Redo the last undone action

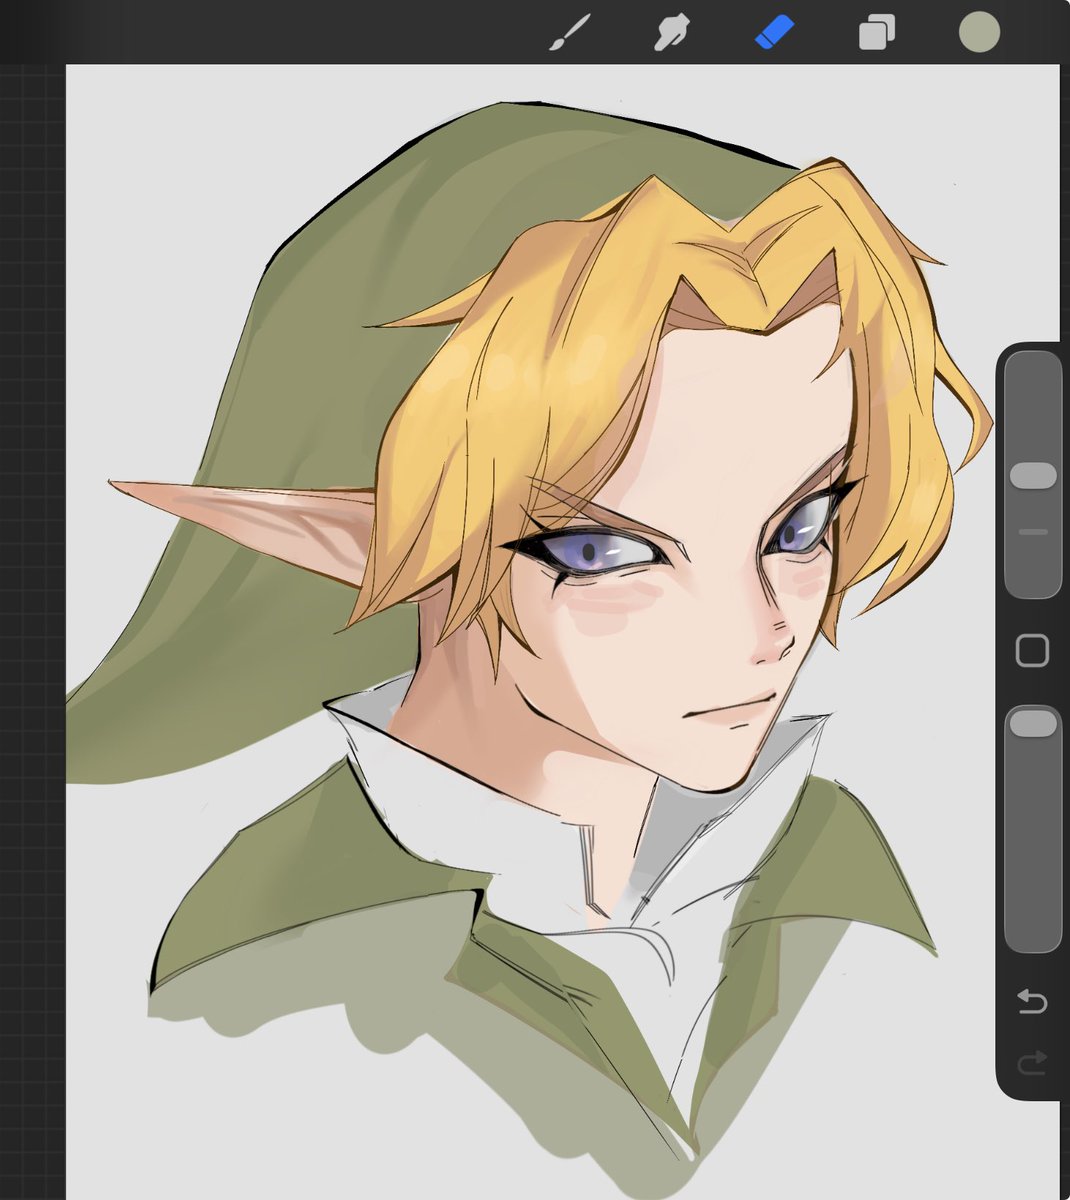click(x=1032, y=1062)
